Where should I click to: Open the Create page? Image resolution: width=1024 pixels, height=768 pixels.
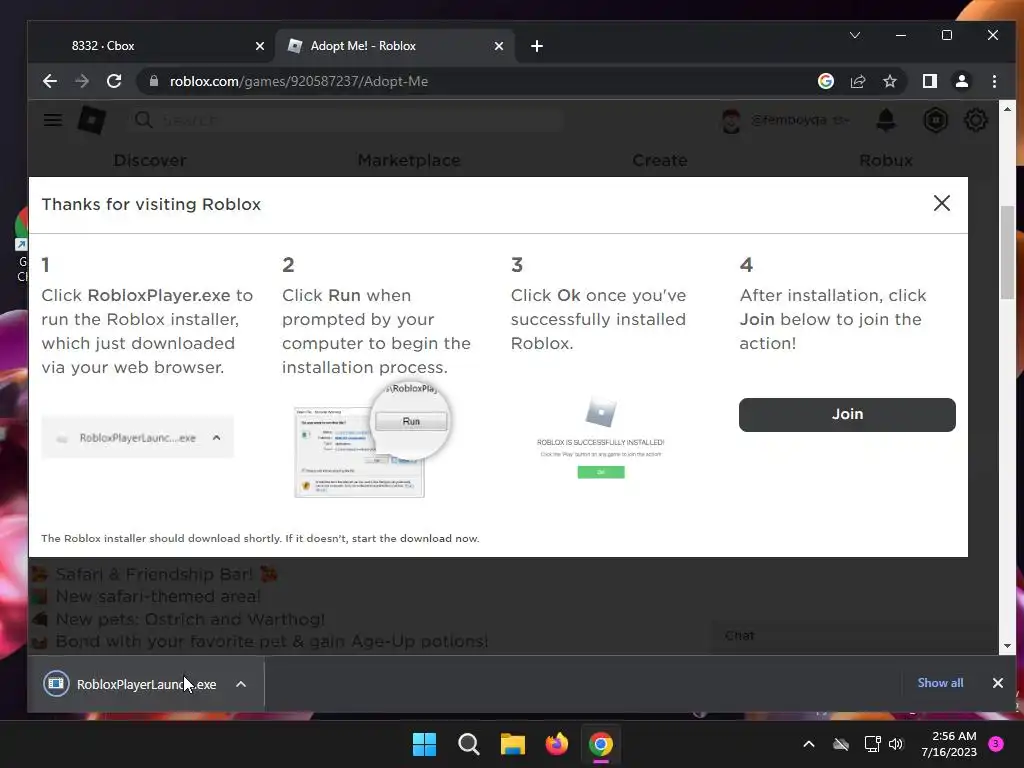pos(660,160)
